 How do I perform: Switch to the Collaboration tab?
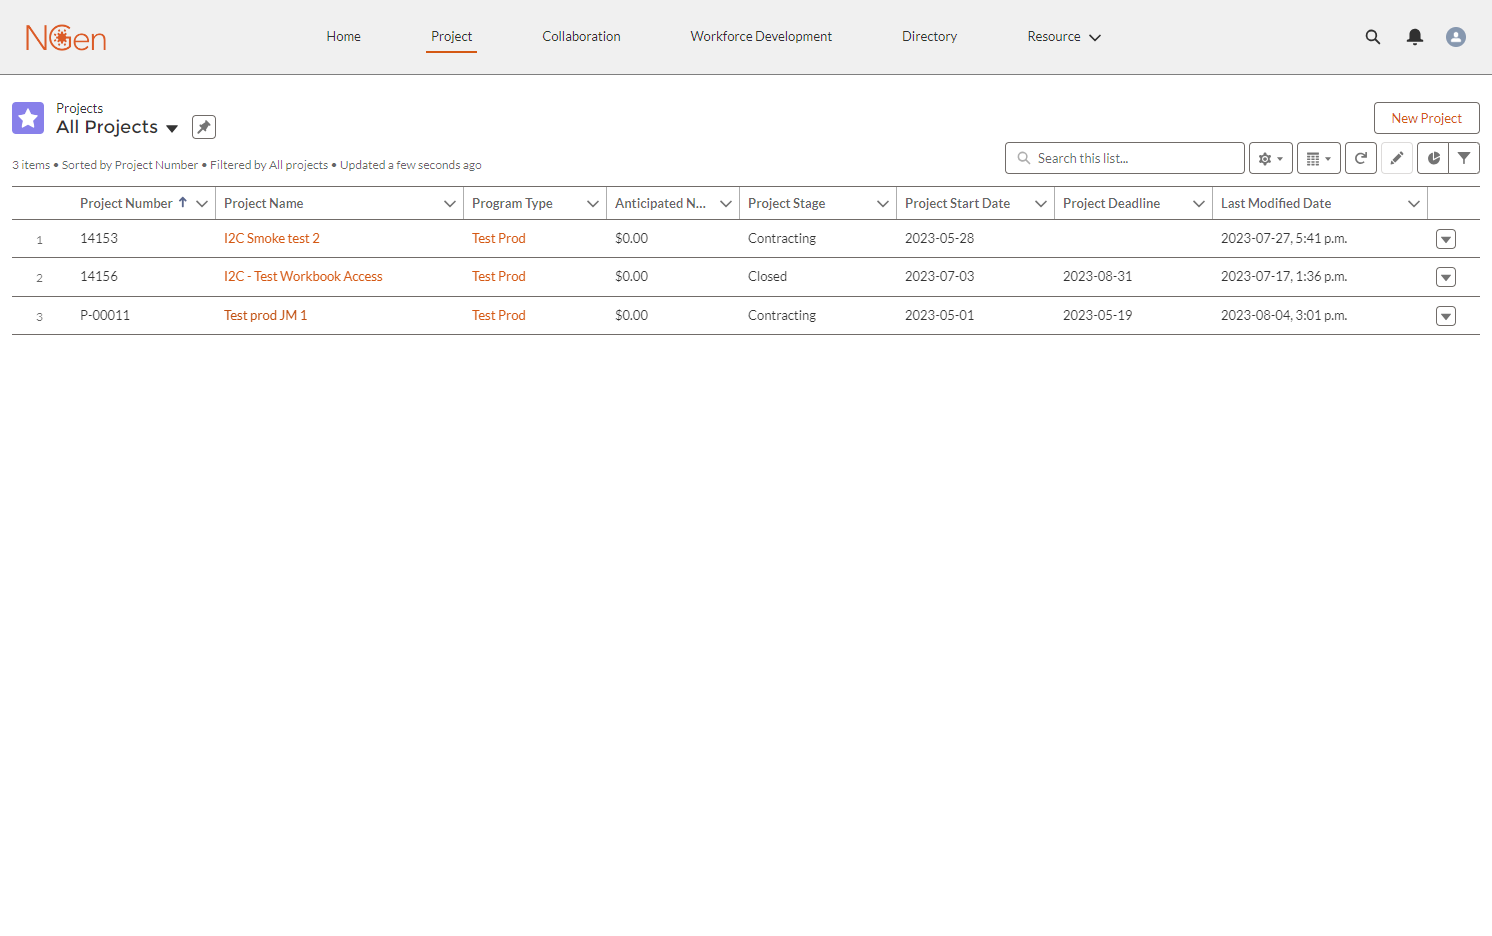tap(581, 37)
